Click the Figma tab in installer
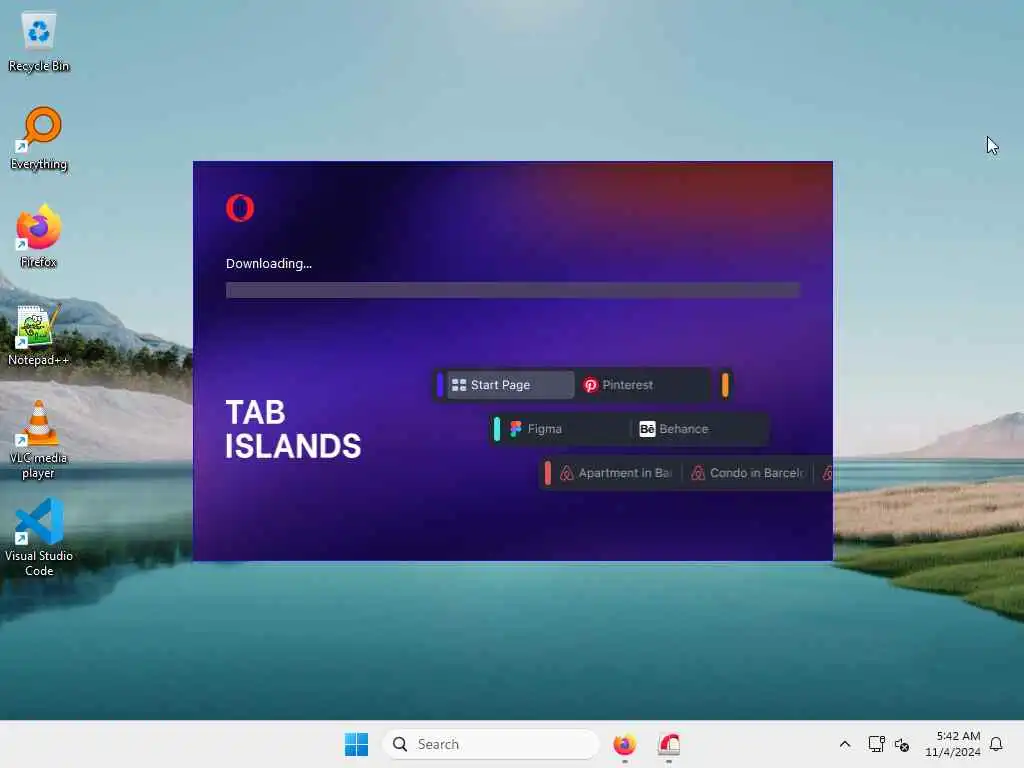 [x=567, y=429]
